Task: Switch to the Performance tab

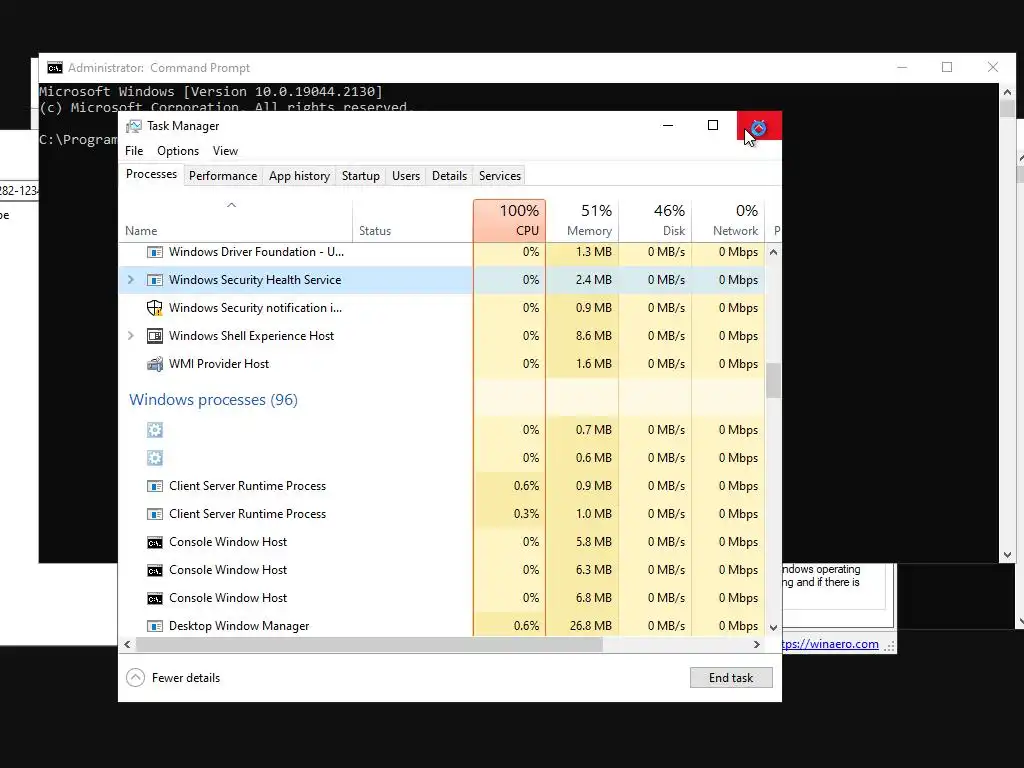Action: click(223, 176)
